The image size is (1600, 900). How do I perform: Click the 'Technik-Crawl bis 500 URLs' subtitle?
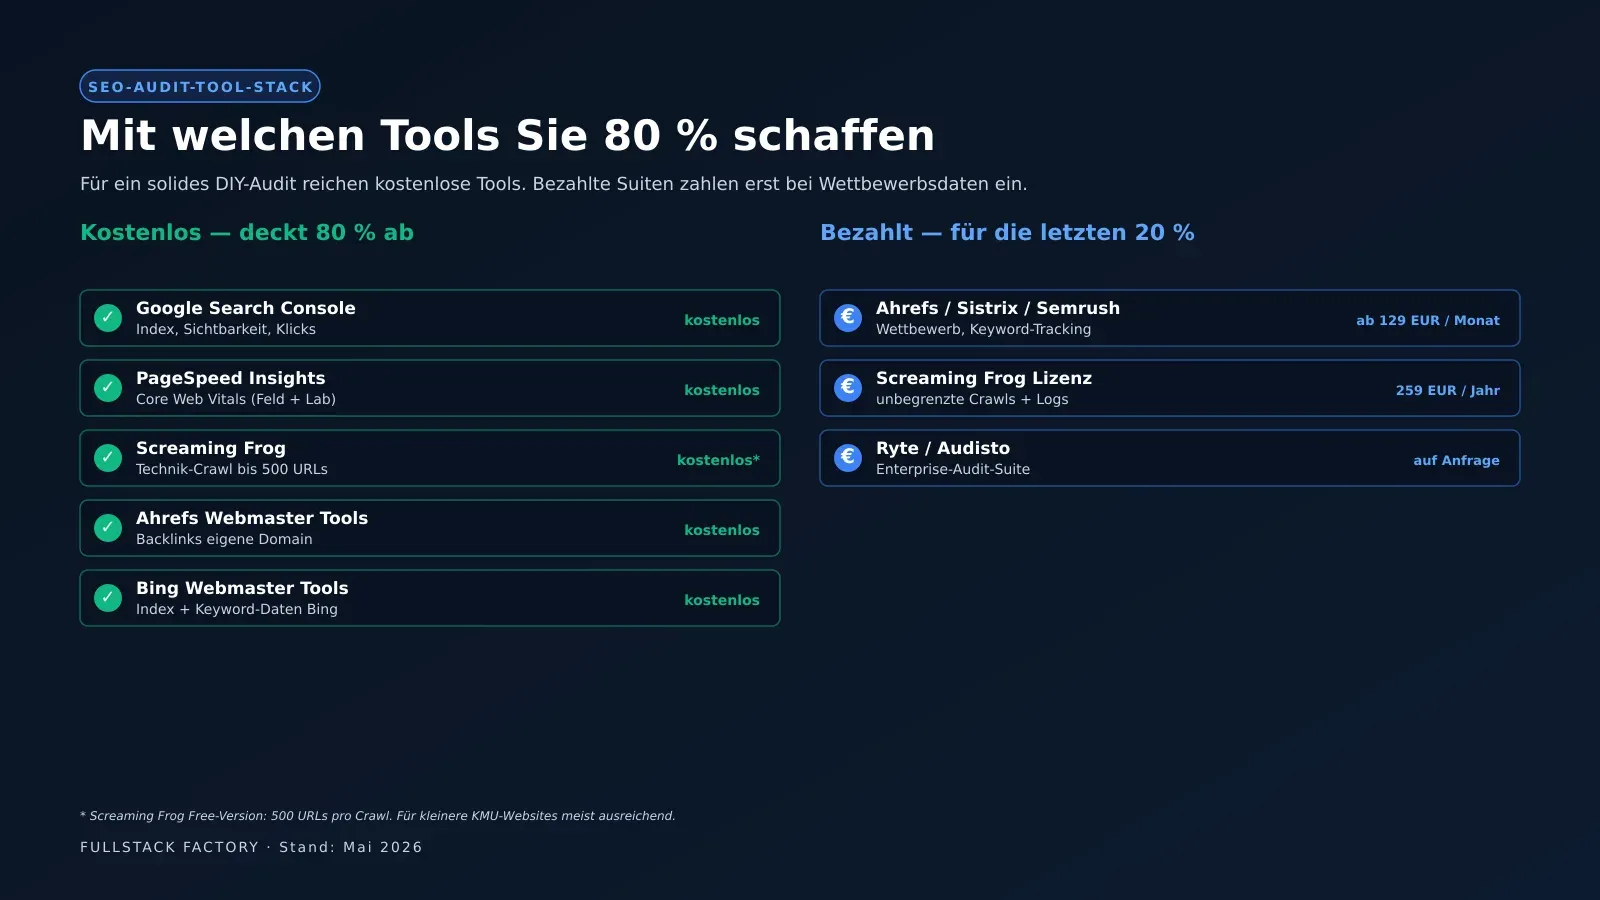click(x=232, y=469)
